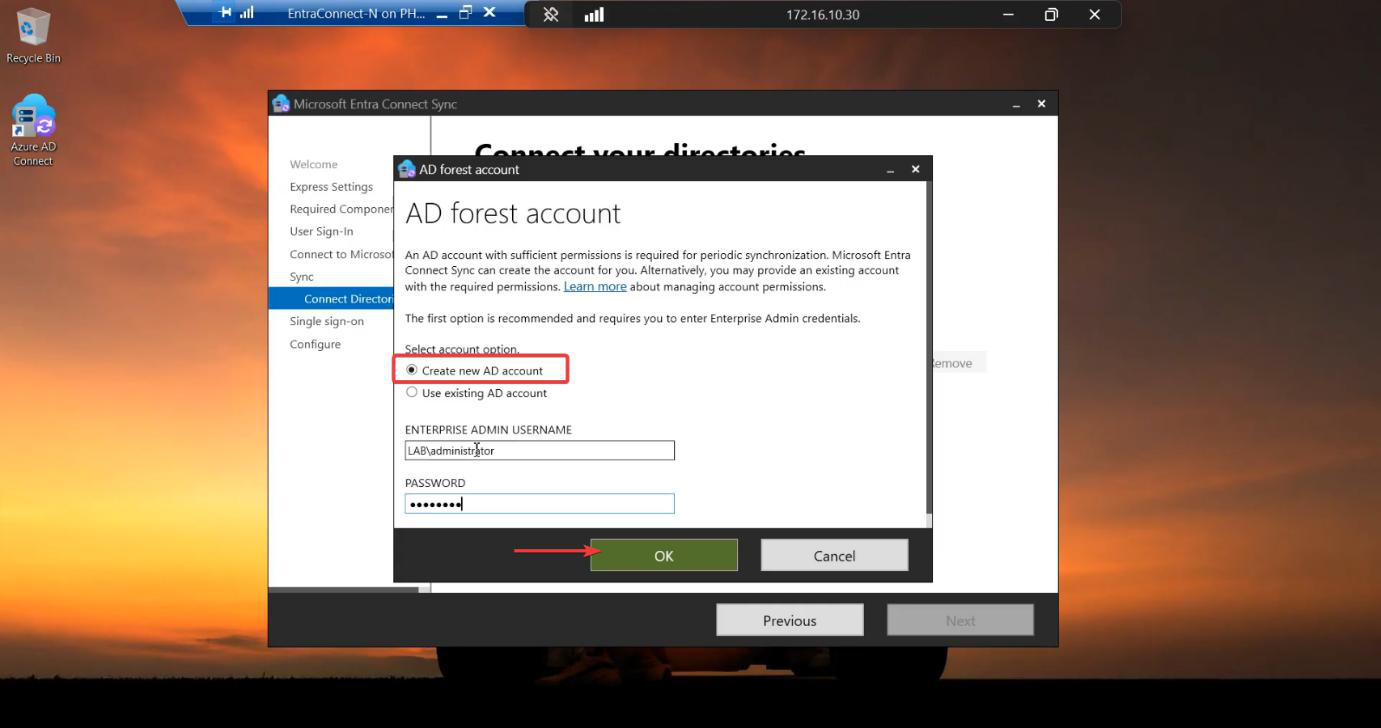Click the pin icon on EntraConnect-N connection bar

(226, 13)
